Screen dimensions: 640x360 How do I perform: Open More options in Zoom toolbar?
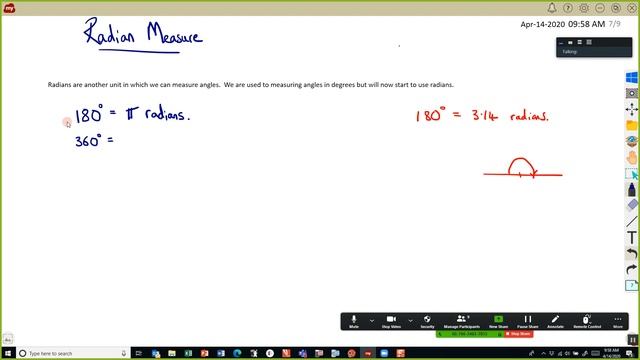click(x=618, y=321)
